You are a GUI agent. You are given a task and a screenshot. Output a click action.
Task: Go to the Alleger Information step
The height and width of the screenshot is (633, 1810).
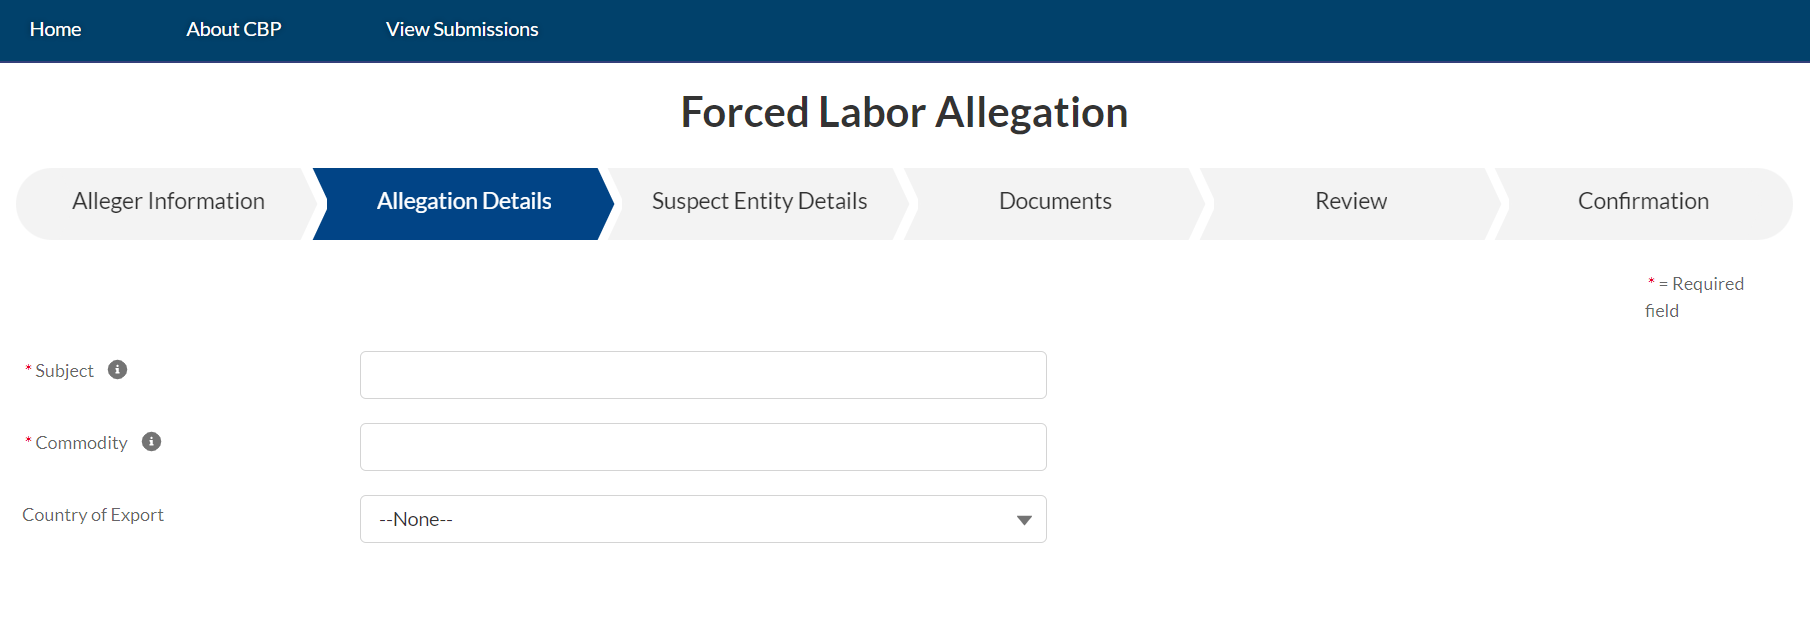pos(168,202)
